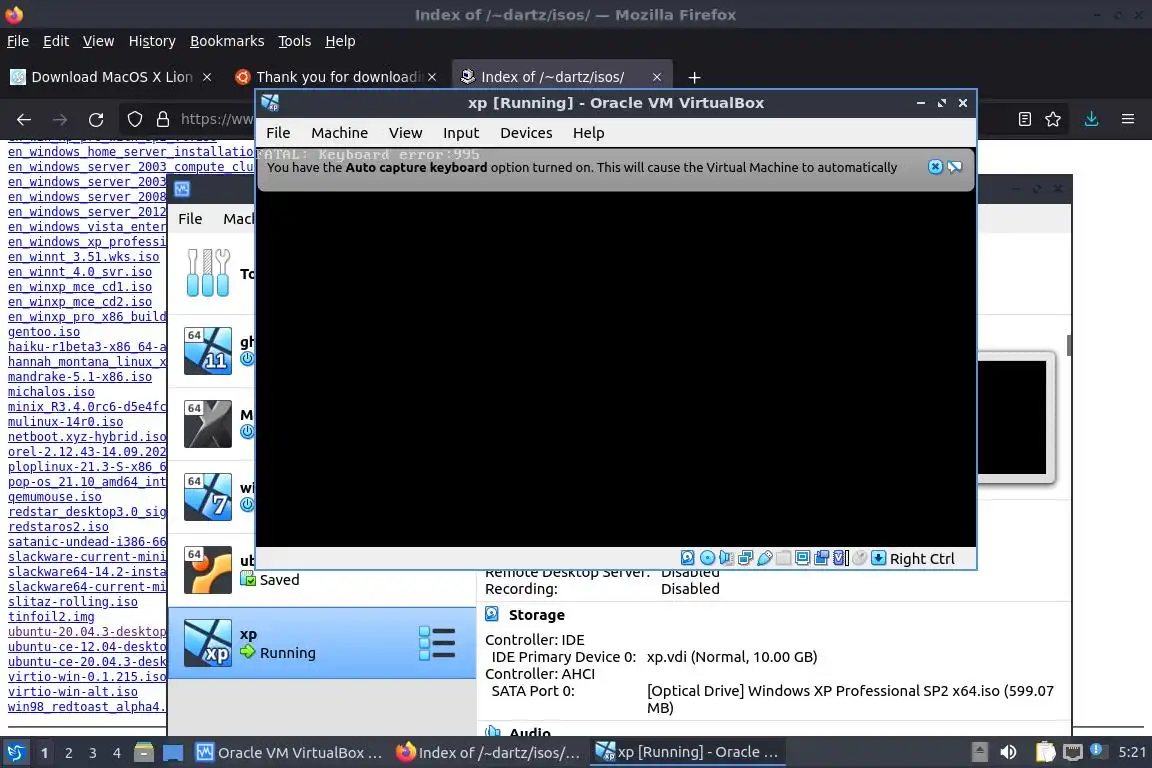Open the tinfoil2.img link

[51, 617]
